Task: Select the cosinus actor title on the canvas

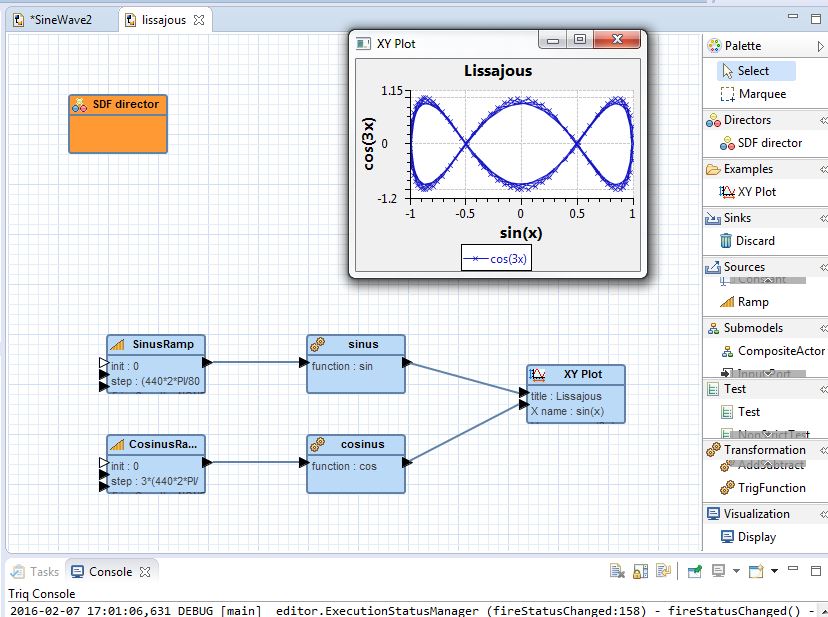Action: pos(363,444)
